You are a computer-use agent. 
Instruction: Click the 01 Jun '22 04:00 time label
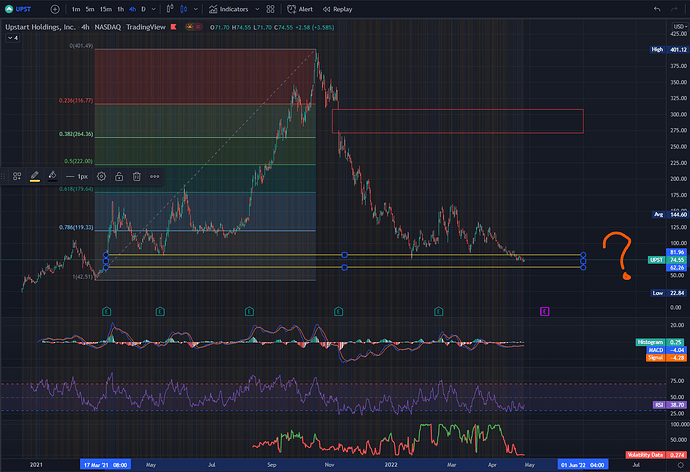pos(583,465)
